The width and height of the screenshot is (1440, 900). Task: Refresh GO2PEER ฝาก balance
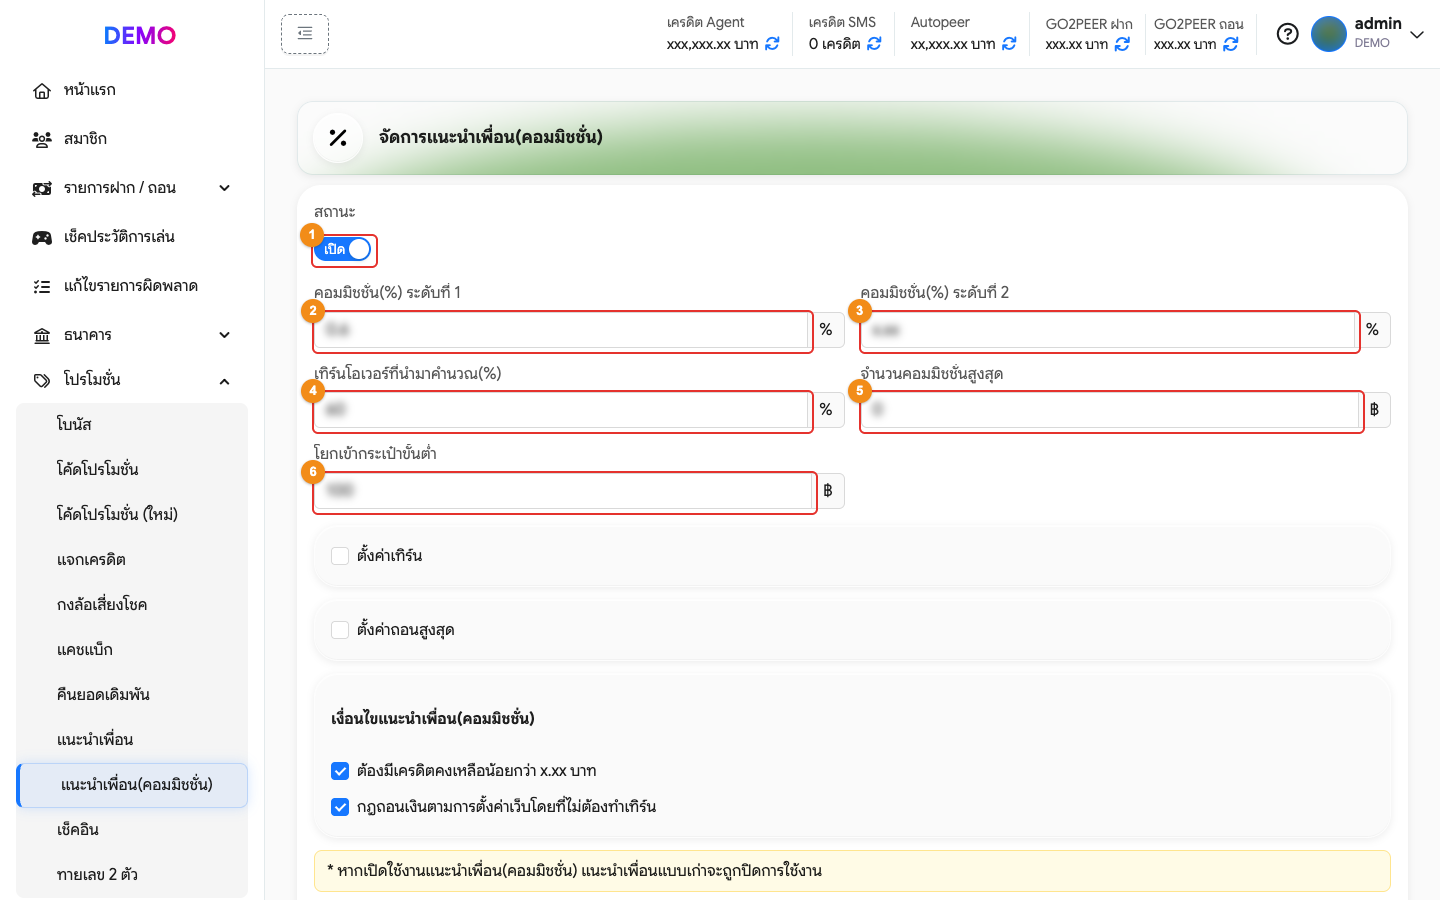1122,44
